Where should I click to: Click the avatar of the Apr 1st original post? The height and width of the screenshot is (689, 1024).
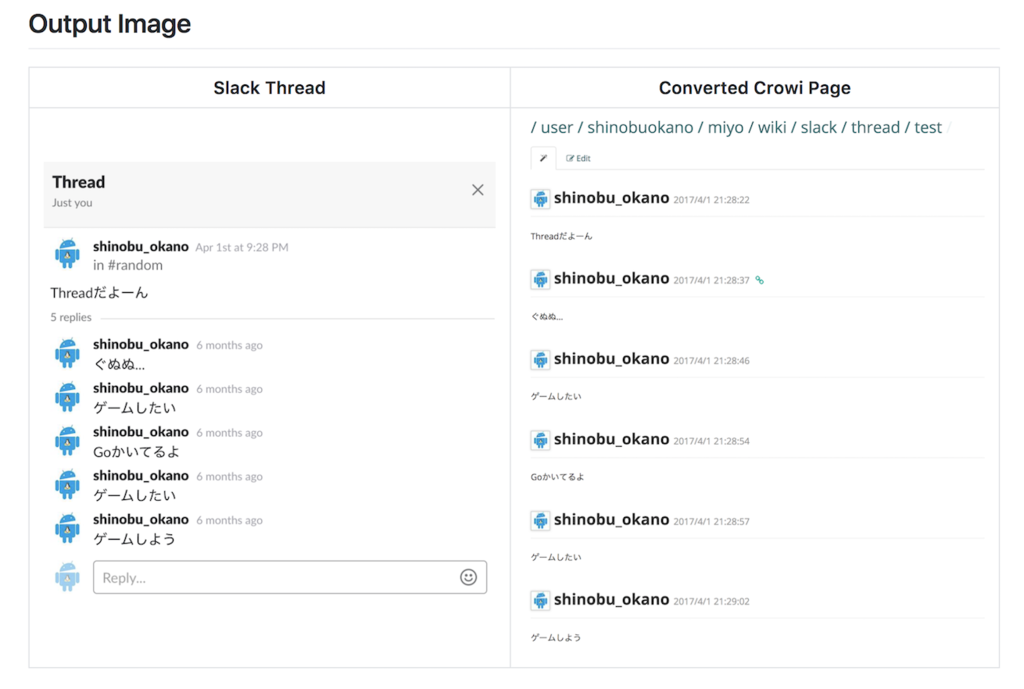67,254
